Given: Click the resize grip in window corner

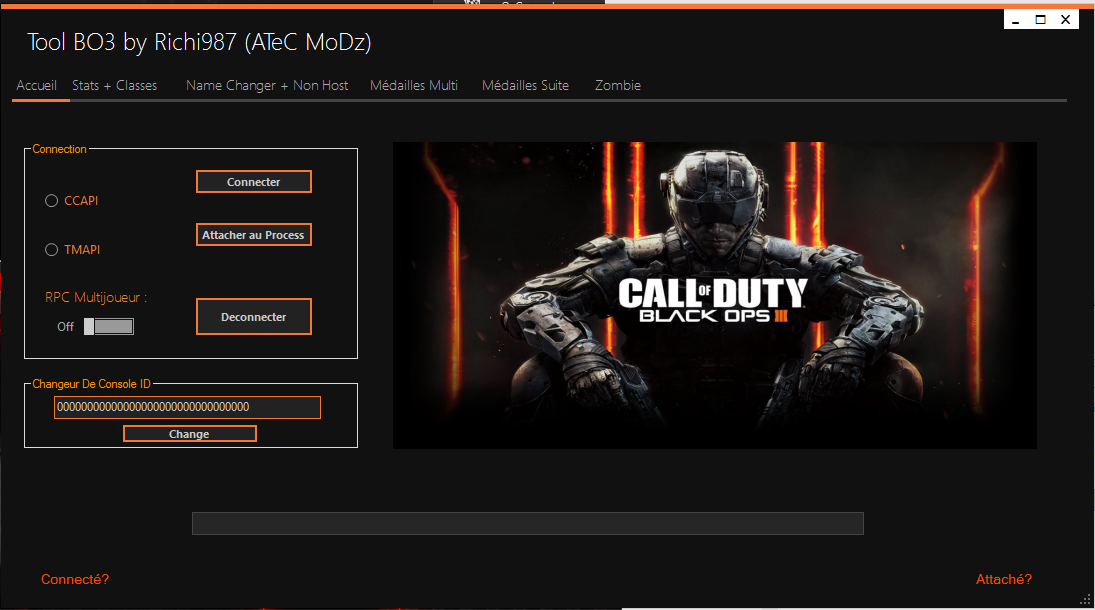Looking at the screenshot, I should pos(1085,600).
